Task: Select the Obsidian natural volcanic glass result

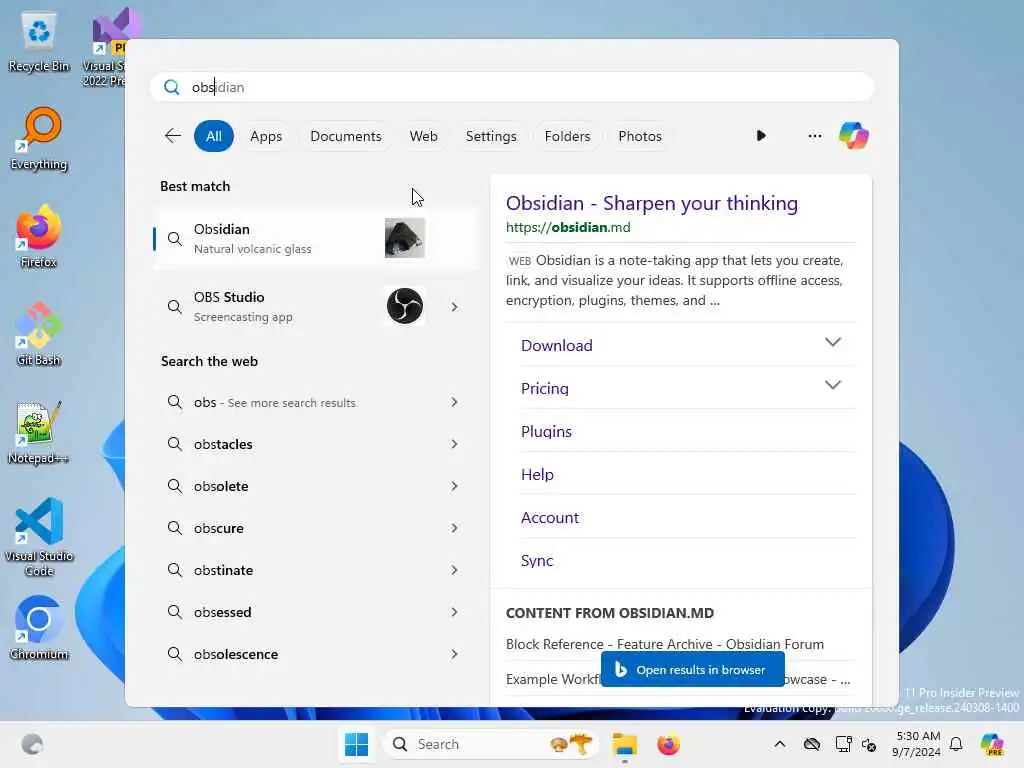Action: pyautogui.click(x=315, y=238)
